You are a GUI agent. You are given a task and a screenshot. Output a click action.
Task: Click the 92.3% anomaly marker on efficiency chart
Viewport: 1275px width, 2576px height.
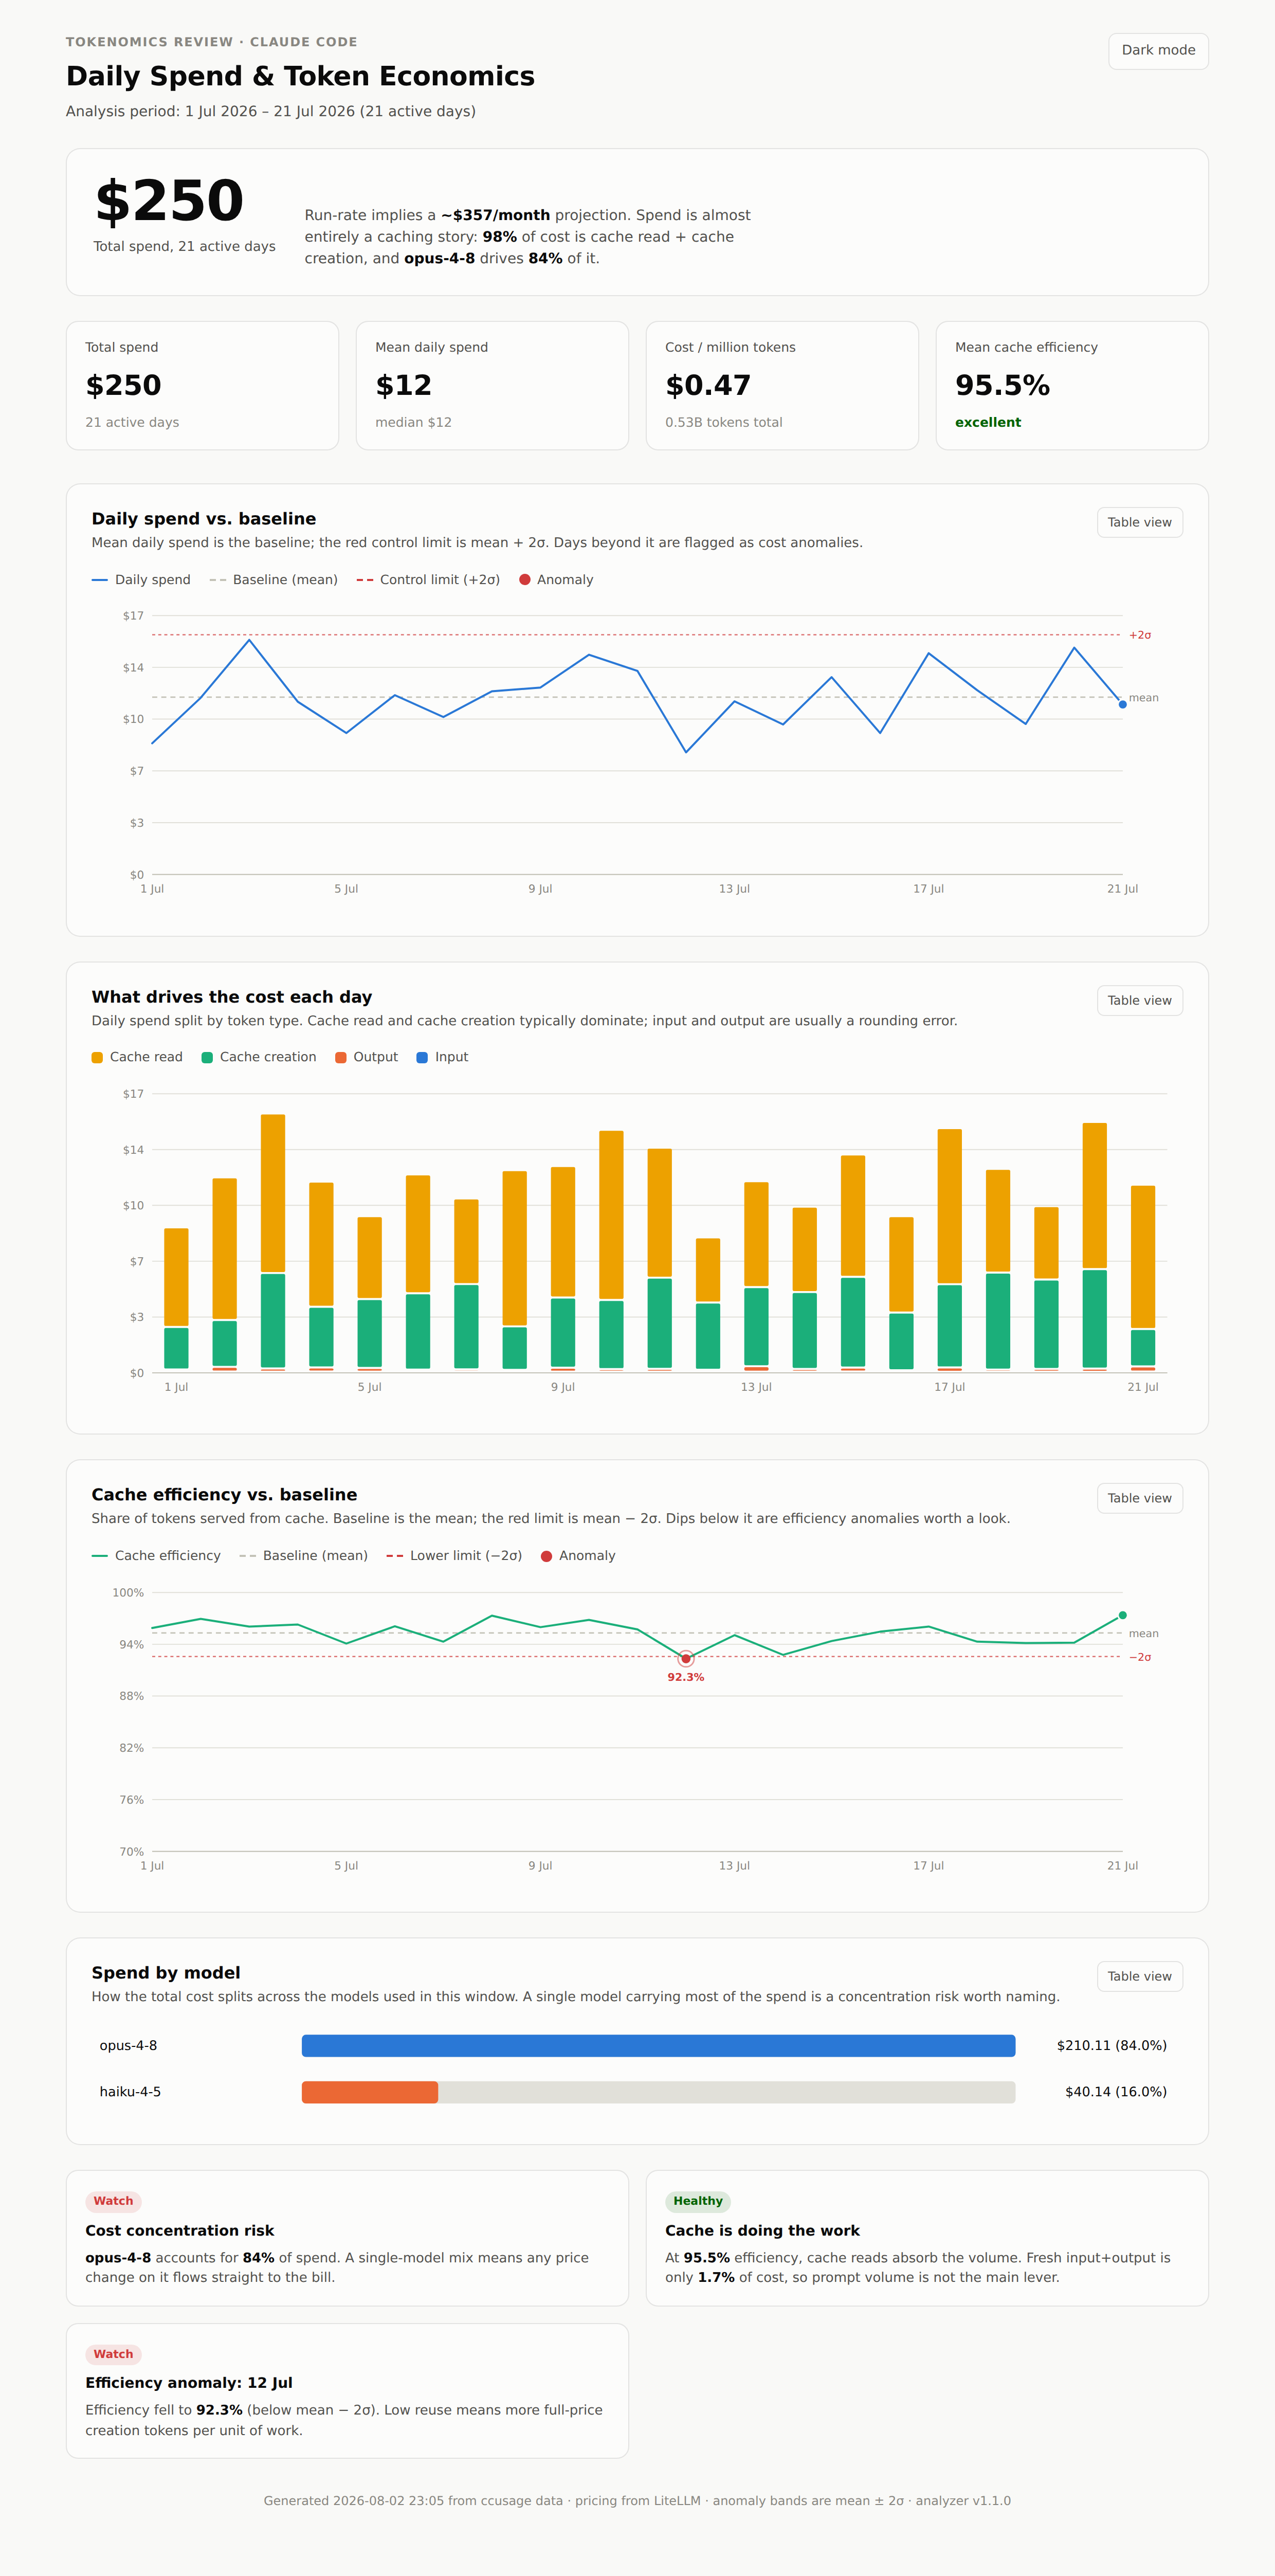pyautogui.click(x=686, y=1659)
